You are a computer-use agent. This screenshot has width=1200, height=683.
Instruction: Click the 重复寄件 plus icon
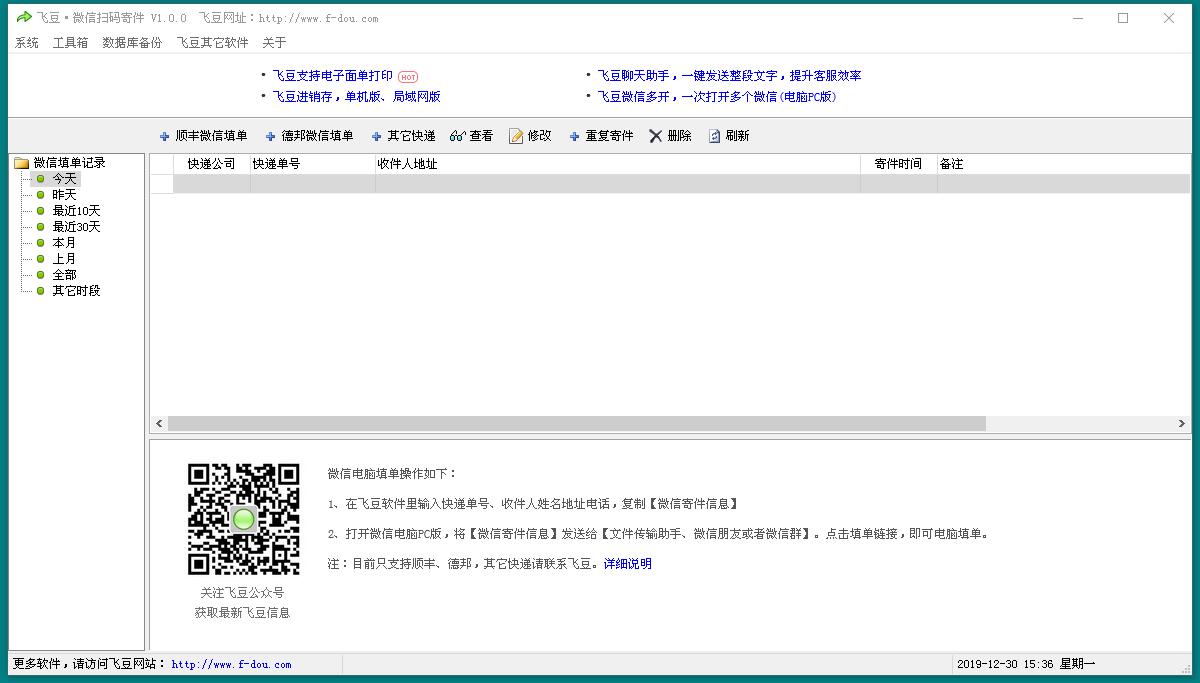point(575,136)
